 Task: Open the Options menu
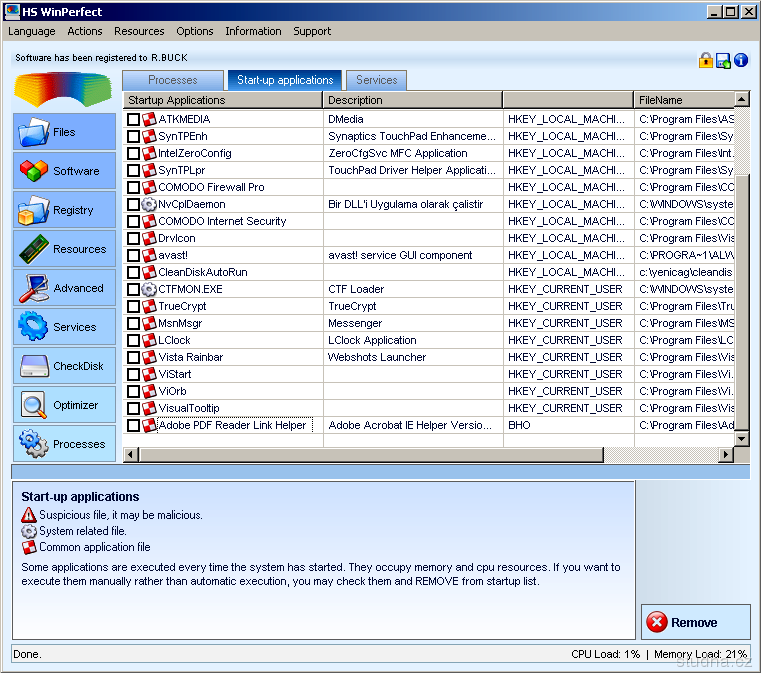pos(195,31)
